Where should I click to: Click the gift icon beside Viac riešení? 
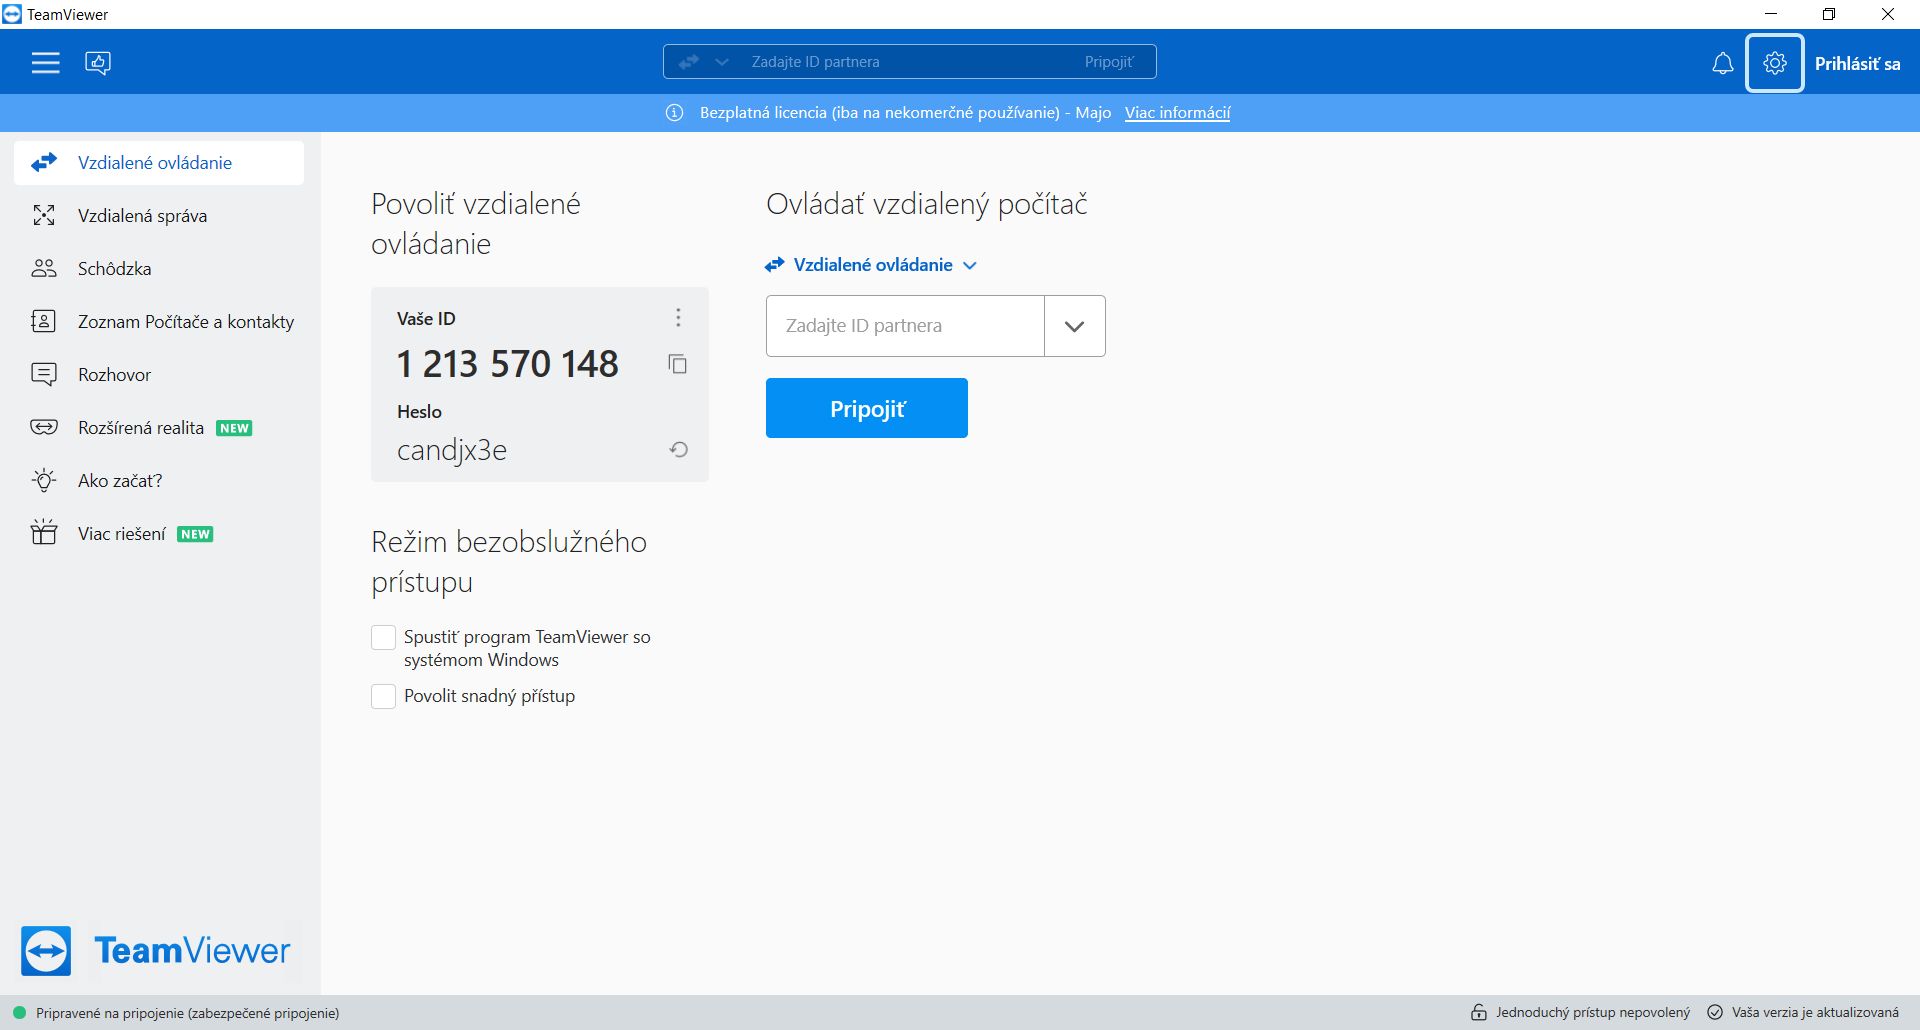44,531
